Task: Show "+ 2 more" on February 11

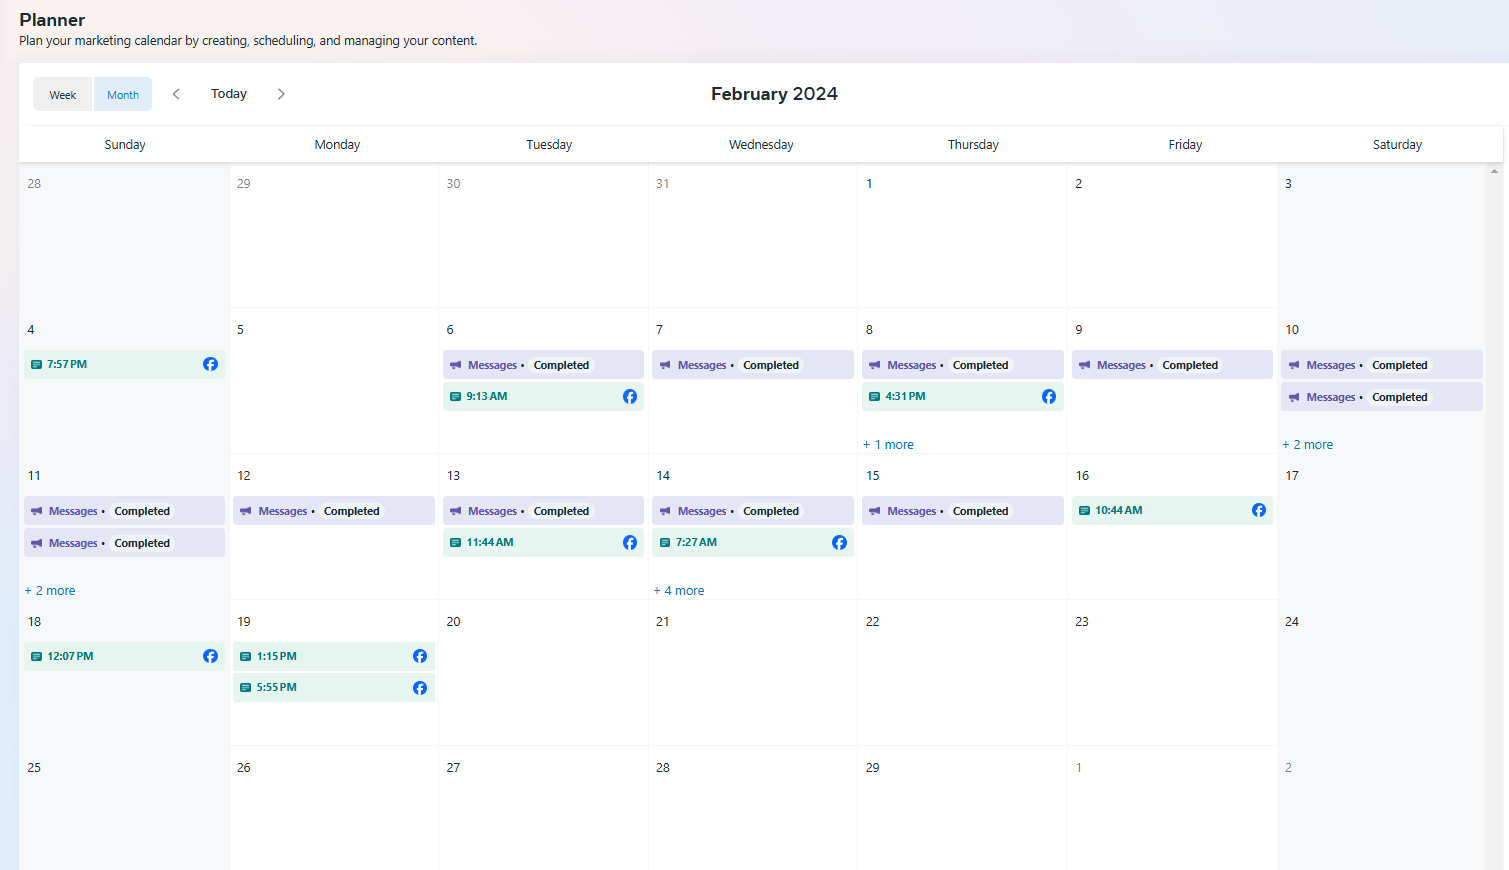Action: click(50, 591)
